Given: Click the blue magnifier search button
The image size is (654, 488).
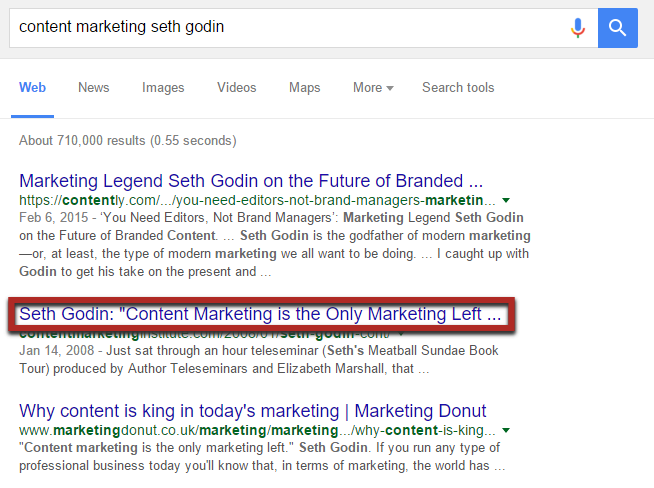Looking at the screenshot, I should (x=618, y=28).
